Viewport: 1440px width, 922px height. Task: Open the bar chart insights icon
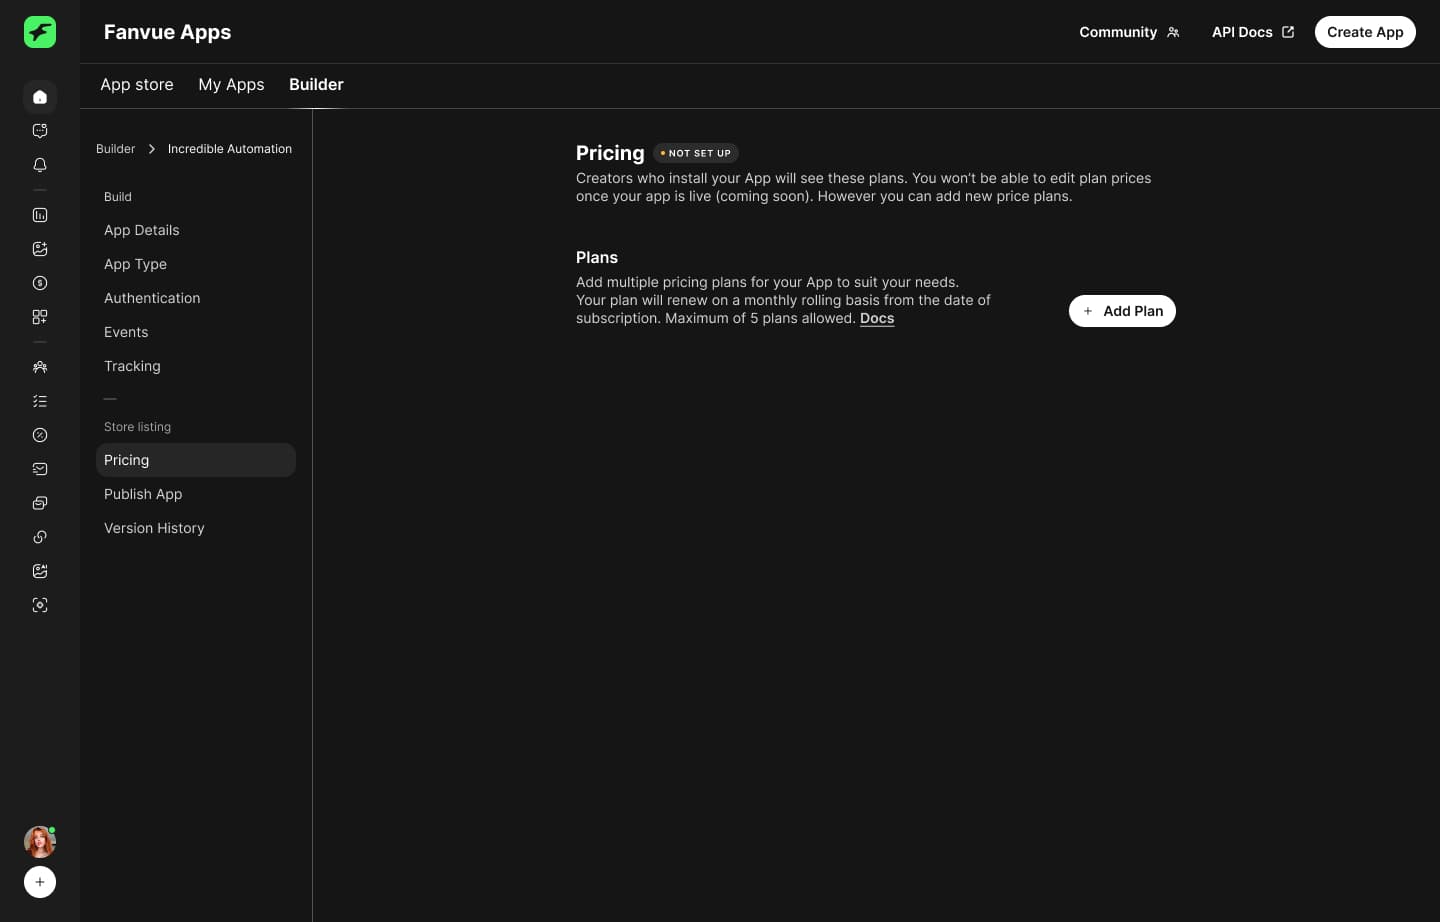[40, 215]
